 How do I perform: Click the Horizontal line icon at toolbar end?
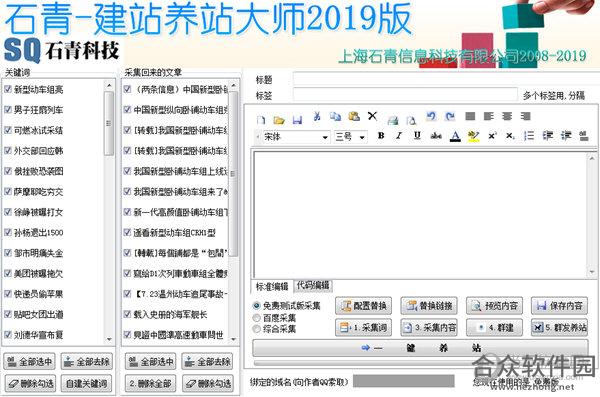584,136
